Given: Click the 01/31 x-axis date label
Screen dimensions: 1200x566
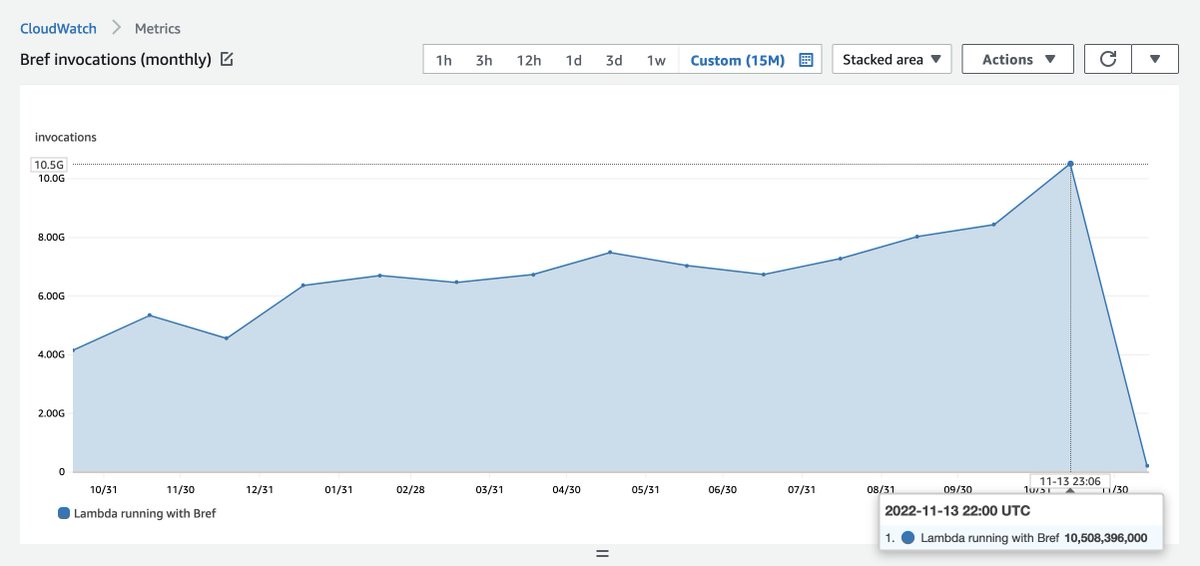Looking at the screenshot, I should point(338,490).
